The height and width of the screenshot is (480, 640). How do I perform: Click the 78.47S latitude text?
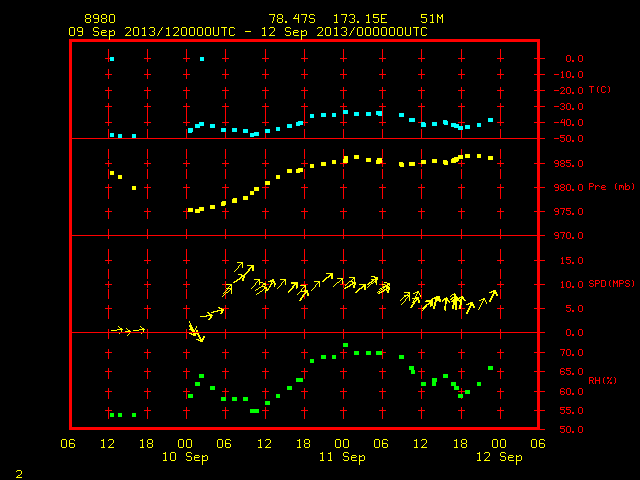(x=292, y=19)
